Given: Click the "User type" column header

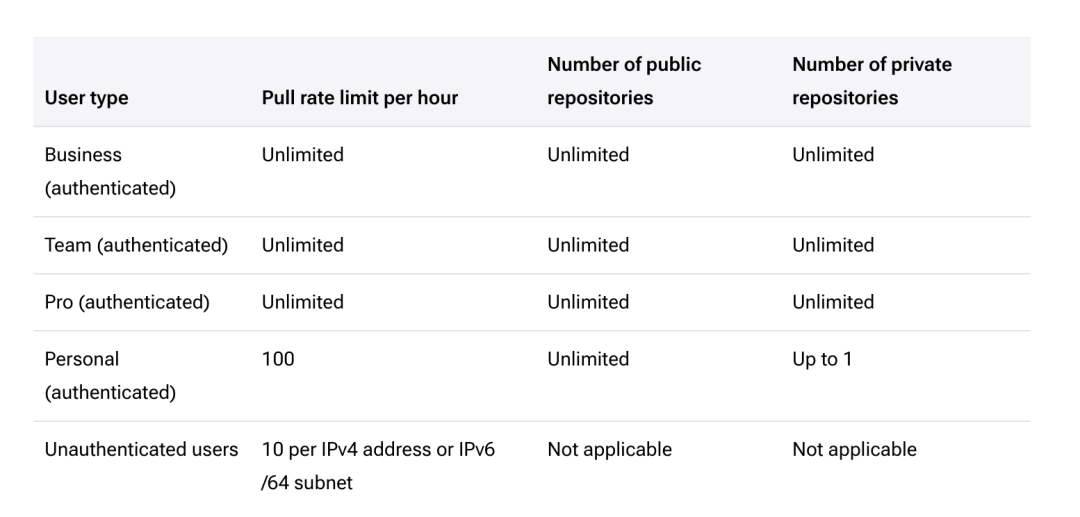Looking at the screenshot, I should click(x=86, y=98).
